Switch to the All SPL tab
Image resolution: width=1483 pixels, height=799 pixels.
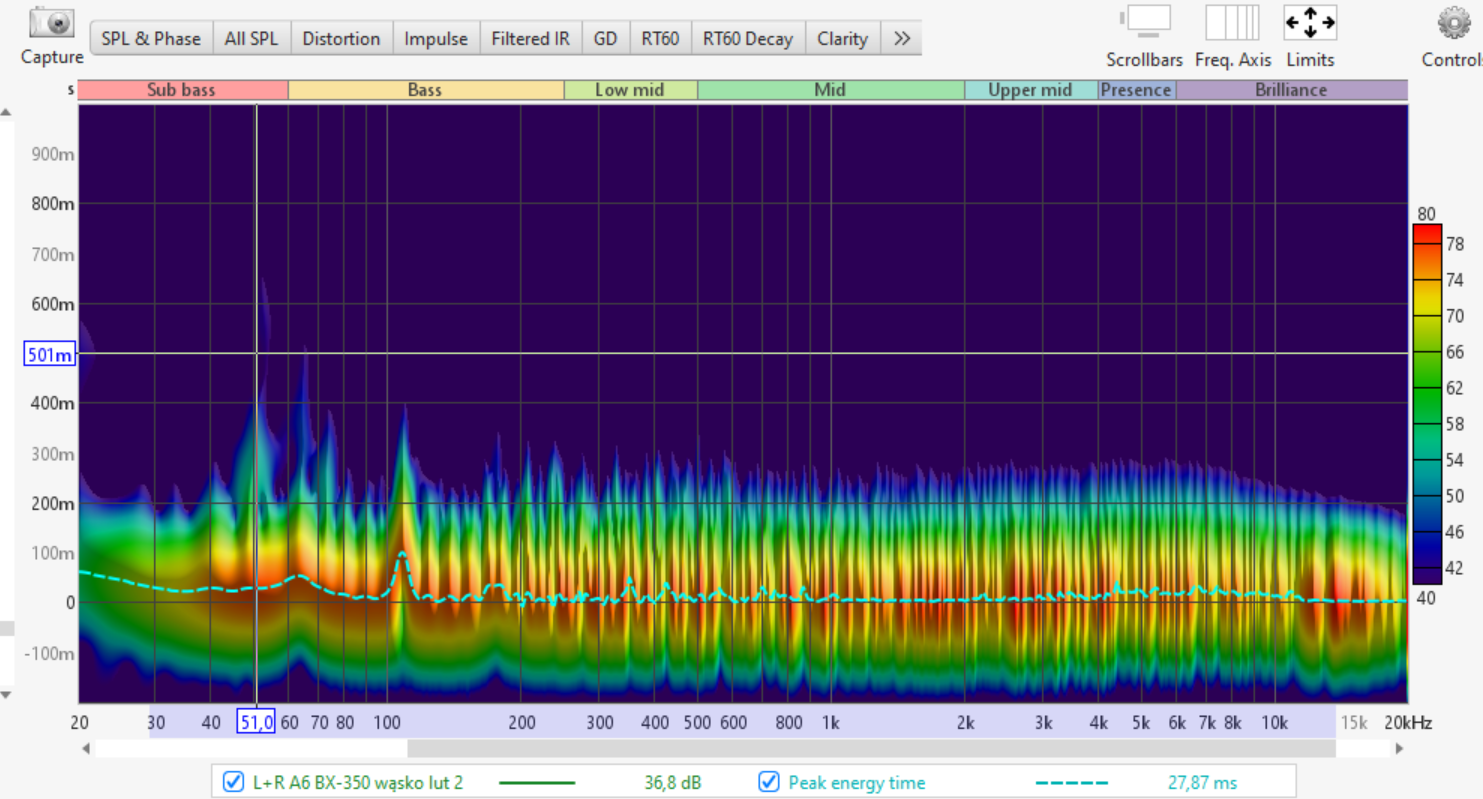251,38
